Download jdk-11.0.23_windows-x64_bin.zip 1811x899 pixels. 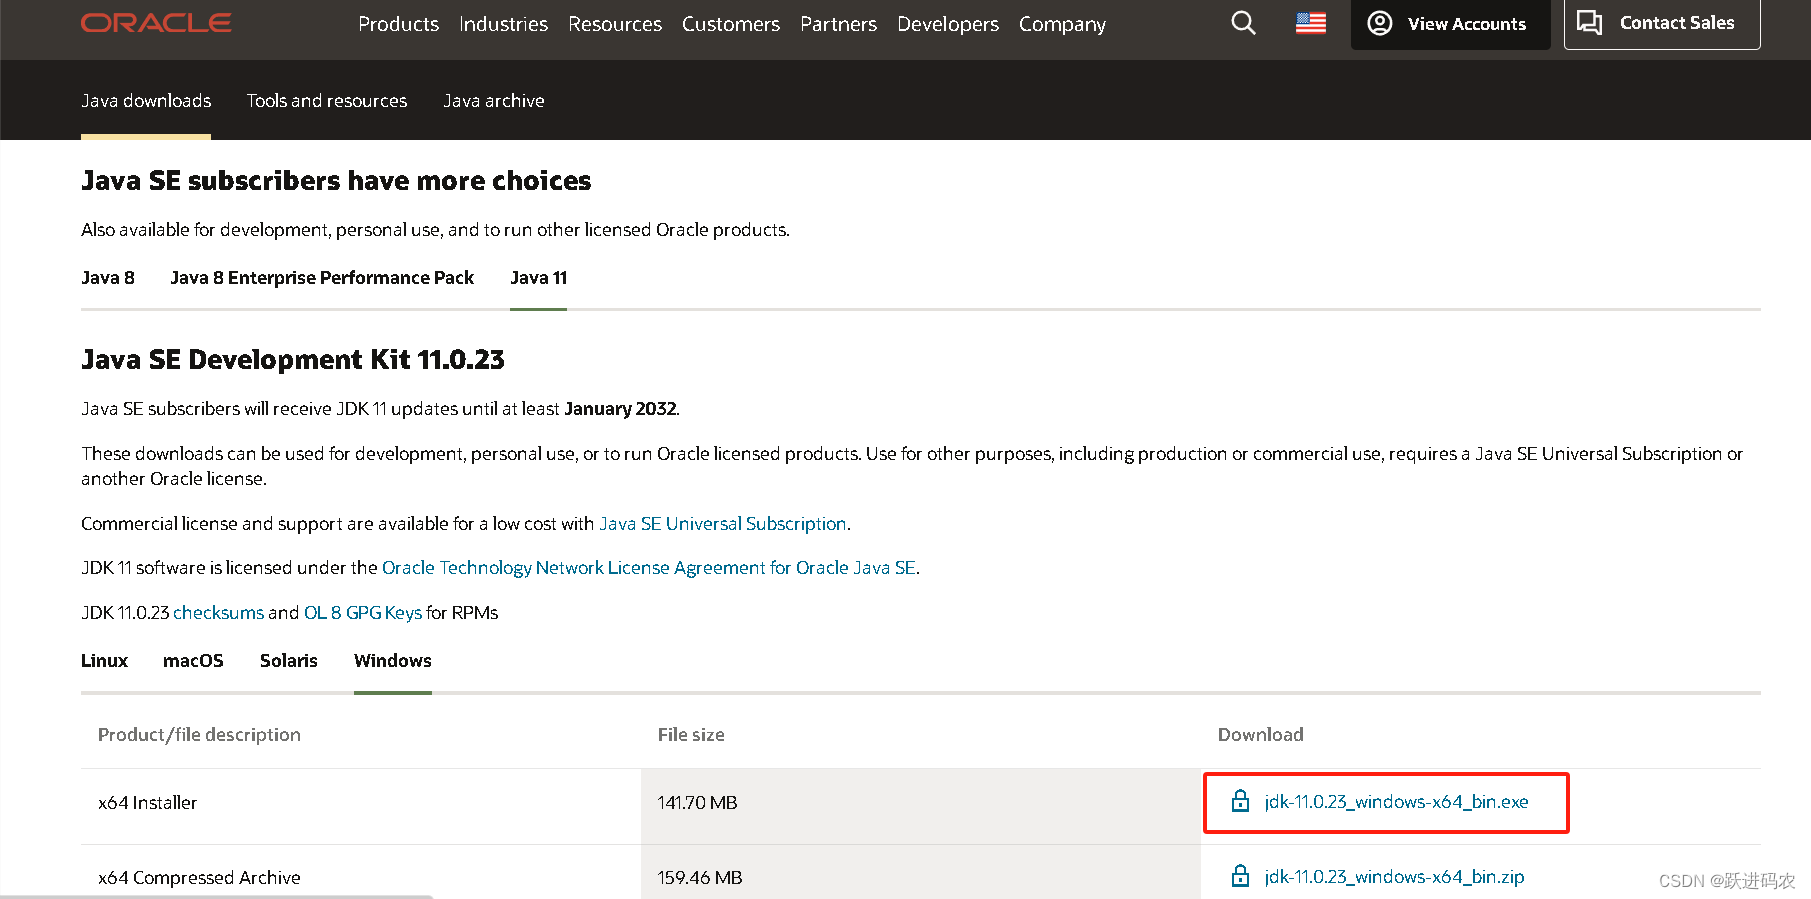click(x=1394, y=877)
